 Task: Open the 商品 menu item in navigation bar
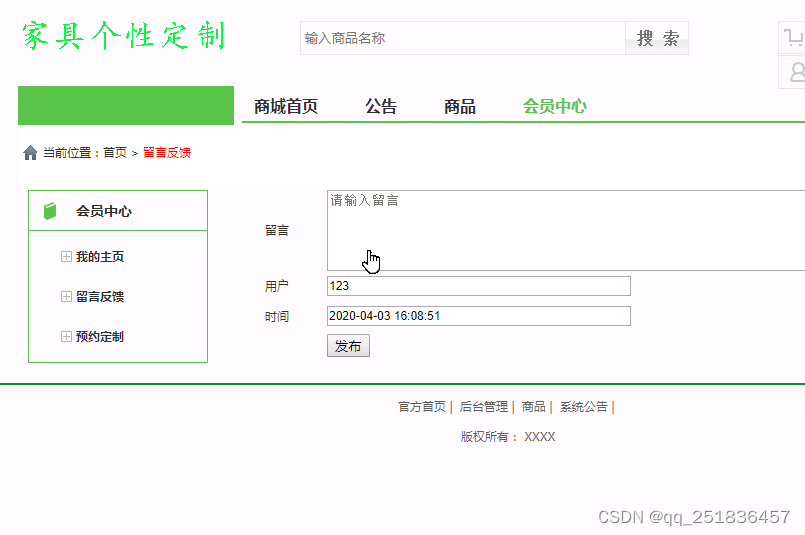click(x=459, y=107)
